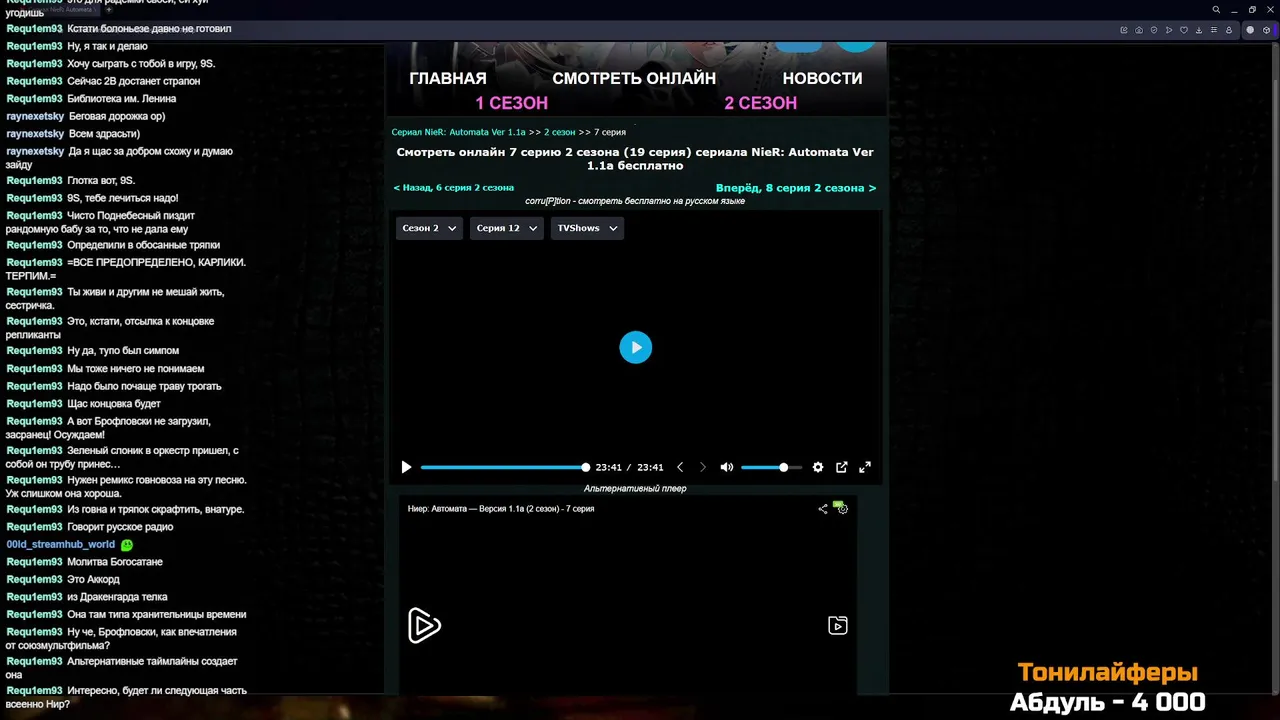The image size is (1280, 720).
Task: Open the browser profile account icon
Action: coord(1229,30)
